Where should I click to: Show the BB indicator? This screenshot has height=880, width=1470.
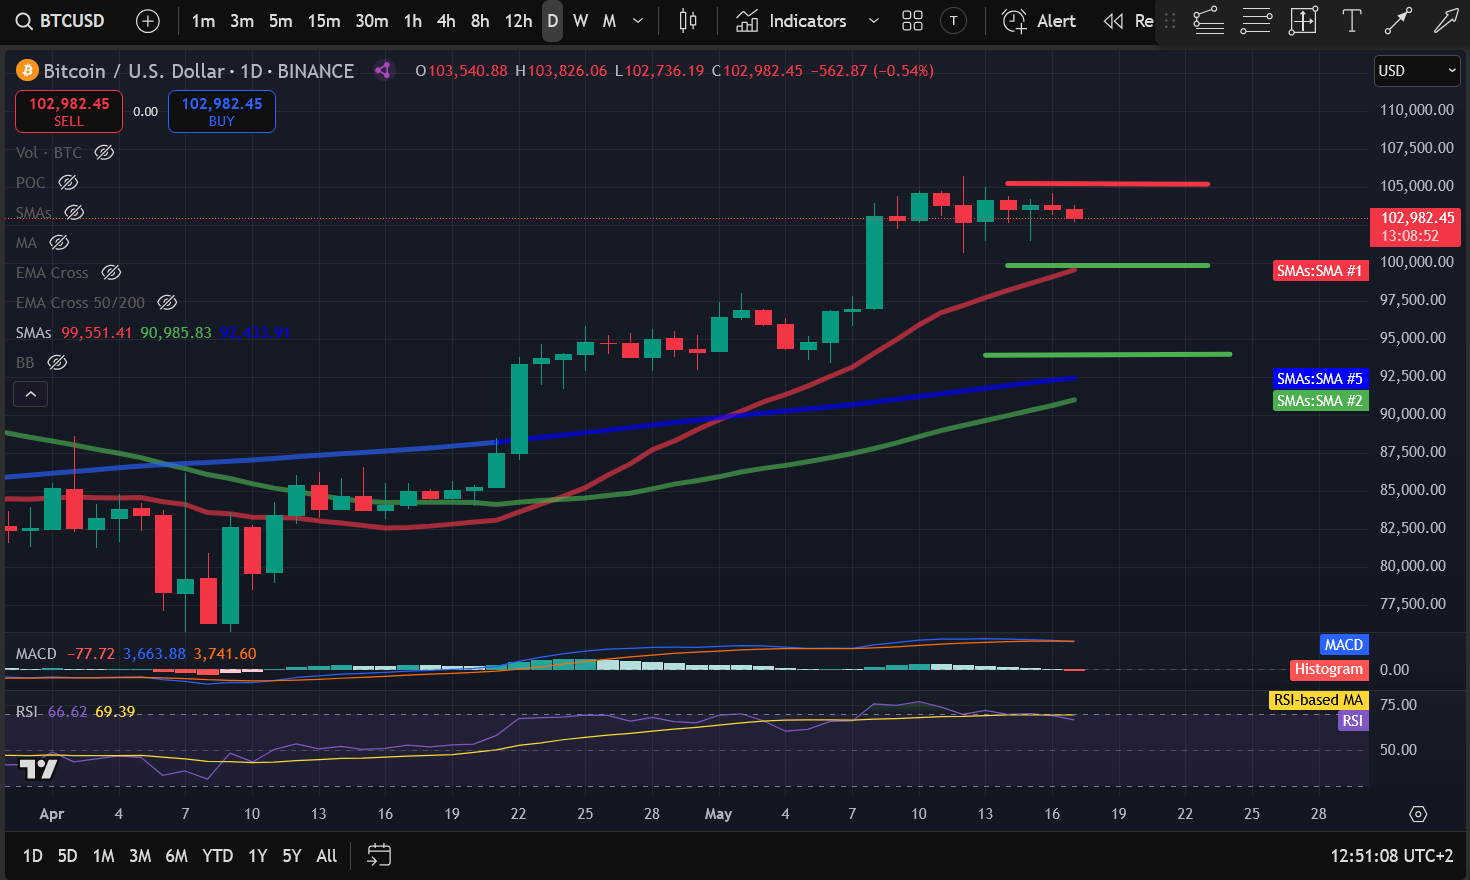[x=57, y=362]
